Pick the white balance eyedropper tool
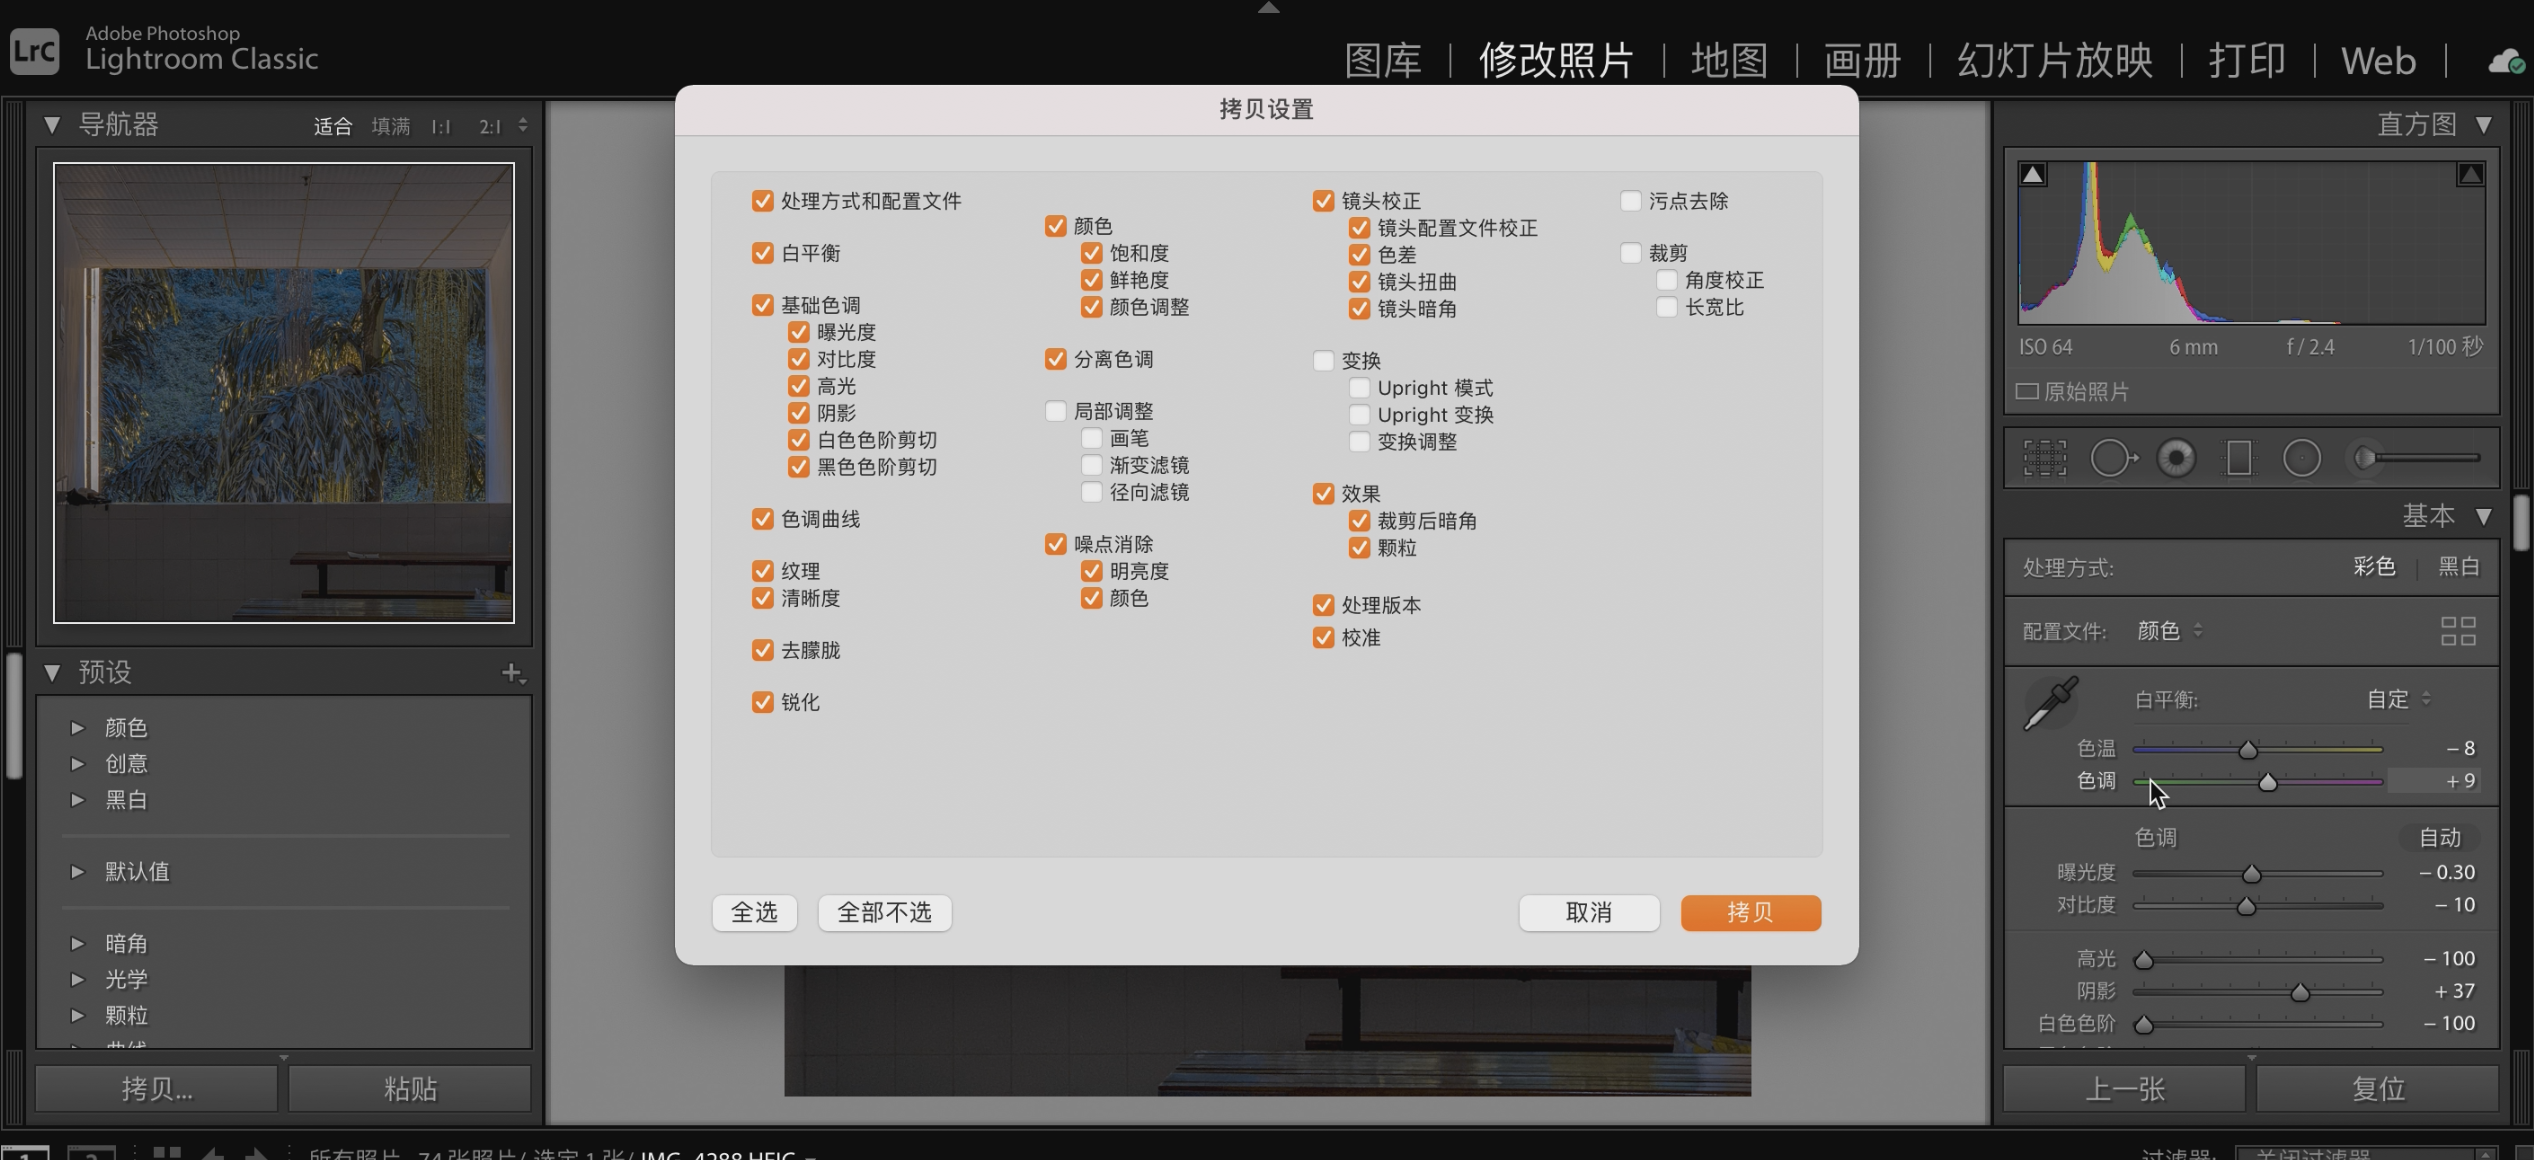This screenshot has height=1160, width=2534. [x=2050, y=702]
